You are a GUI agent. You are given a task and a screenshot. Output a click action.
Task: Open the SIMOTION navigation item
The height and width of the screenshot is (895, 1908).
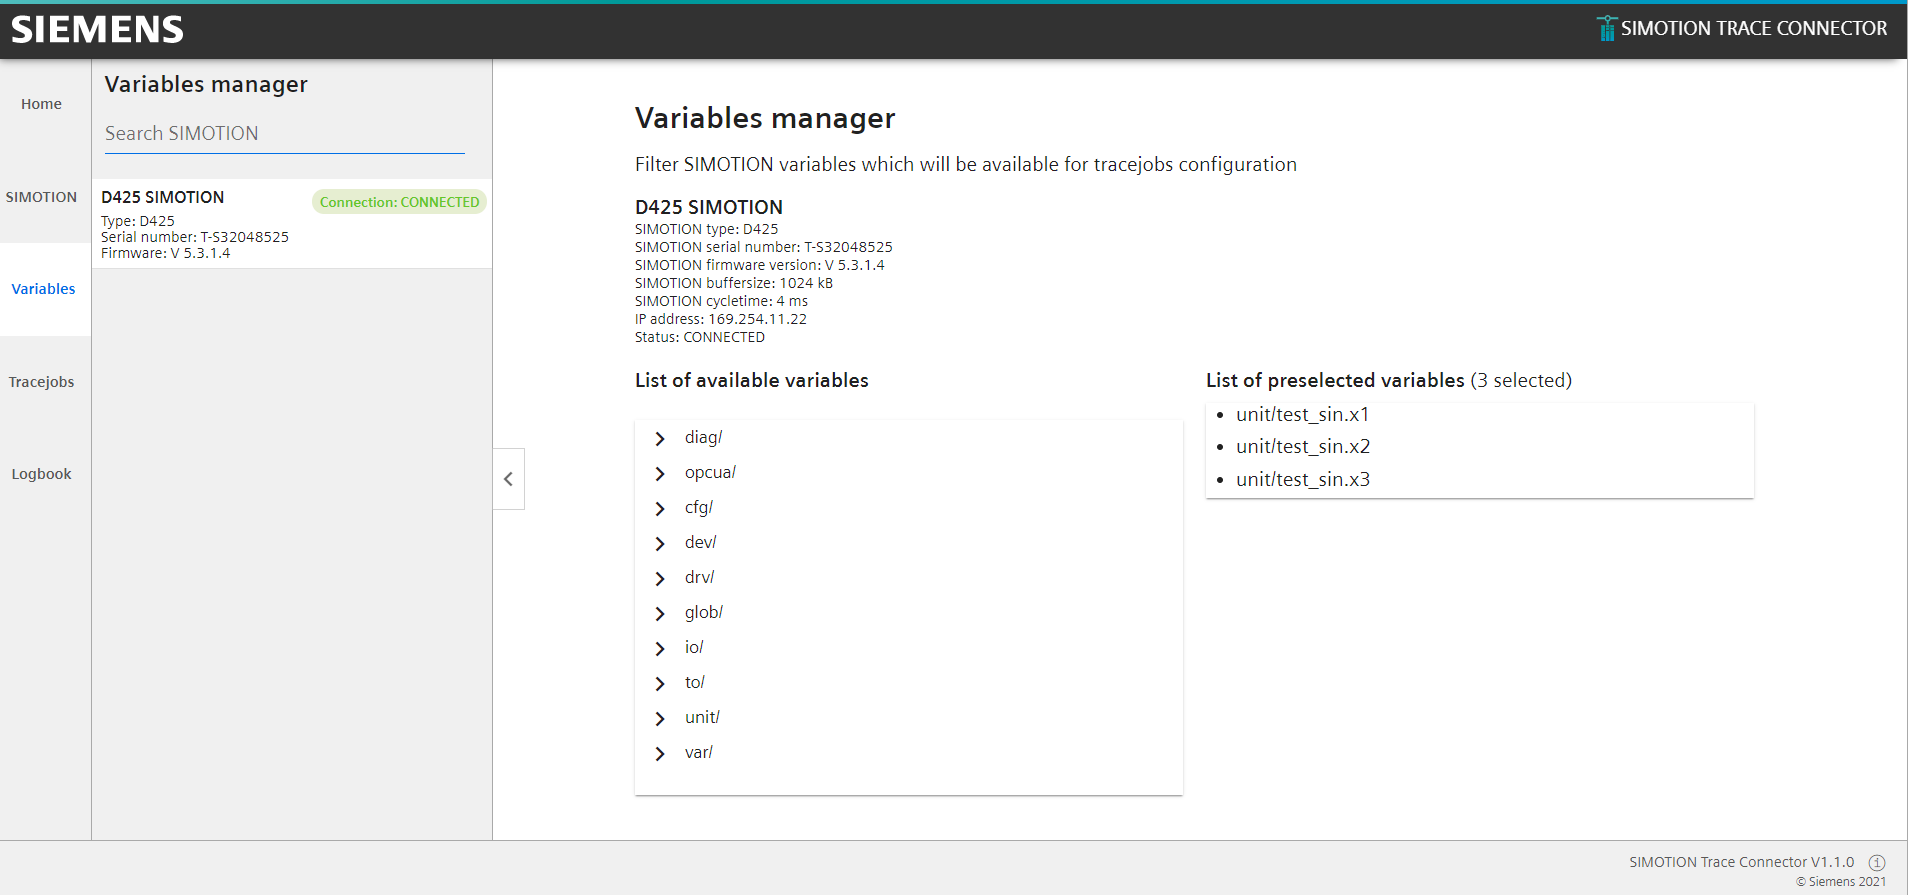click(x=41, y=197)
